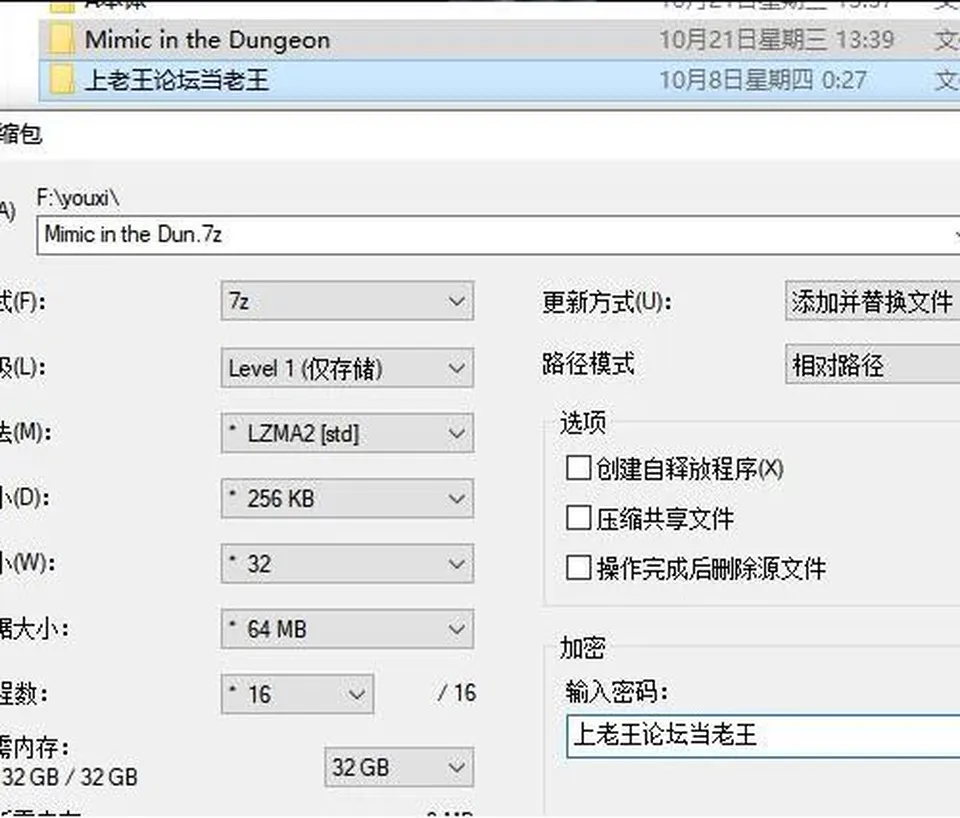Select the folder name Mimic in the Dungeon
The width and height of the screenshot is (960, 818).
[x=208, y=40]
